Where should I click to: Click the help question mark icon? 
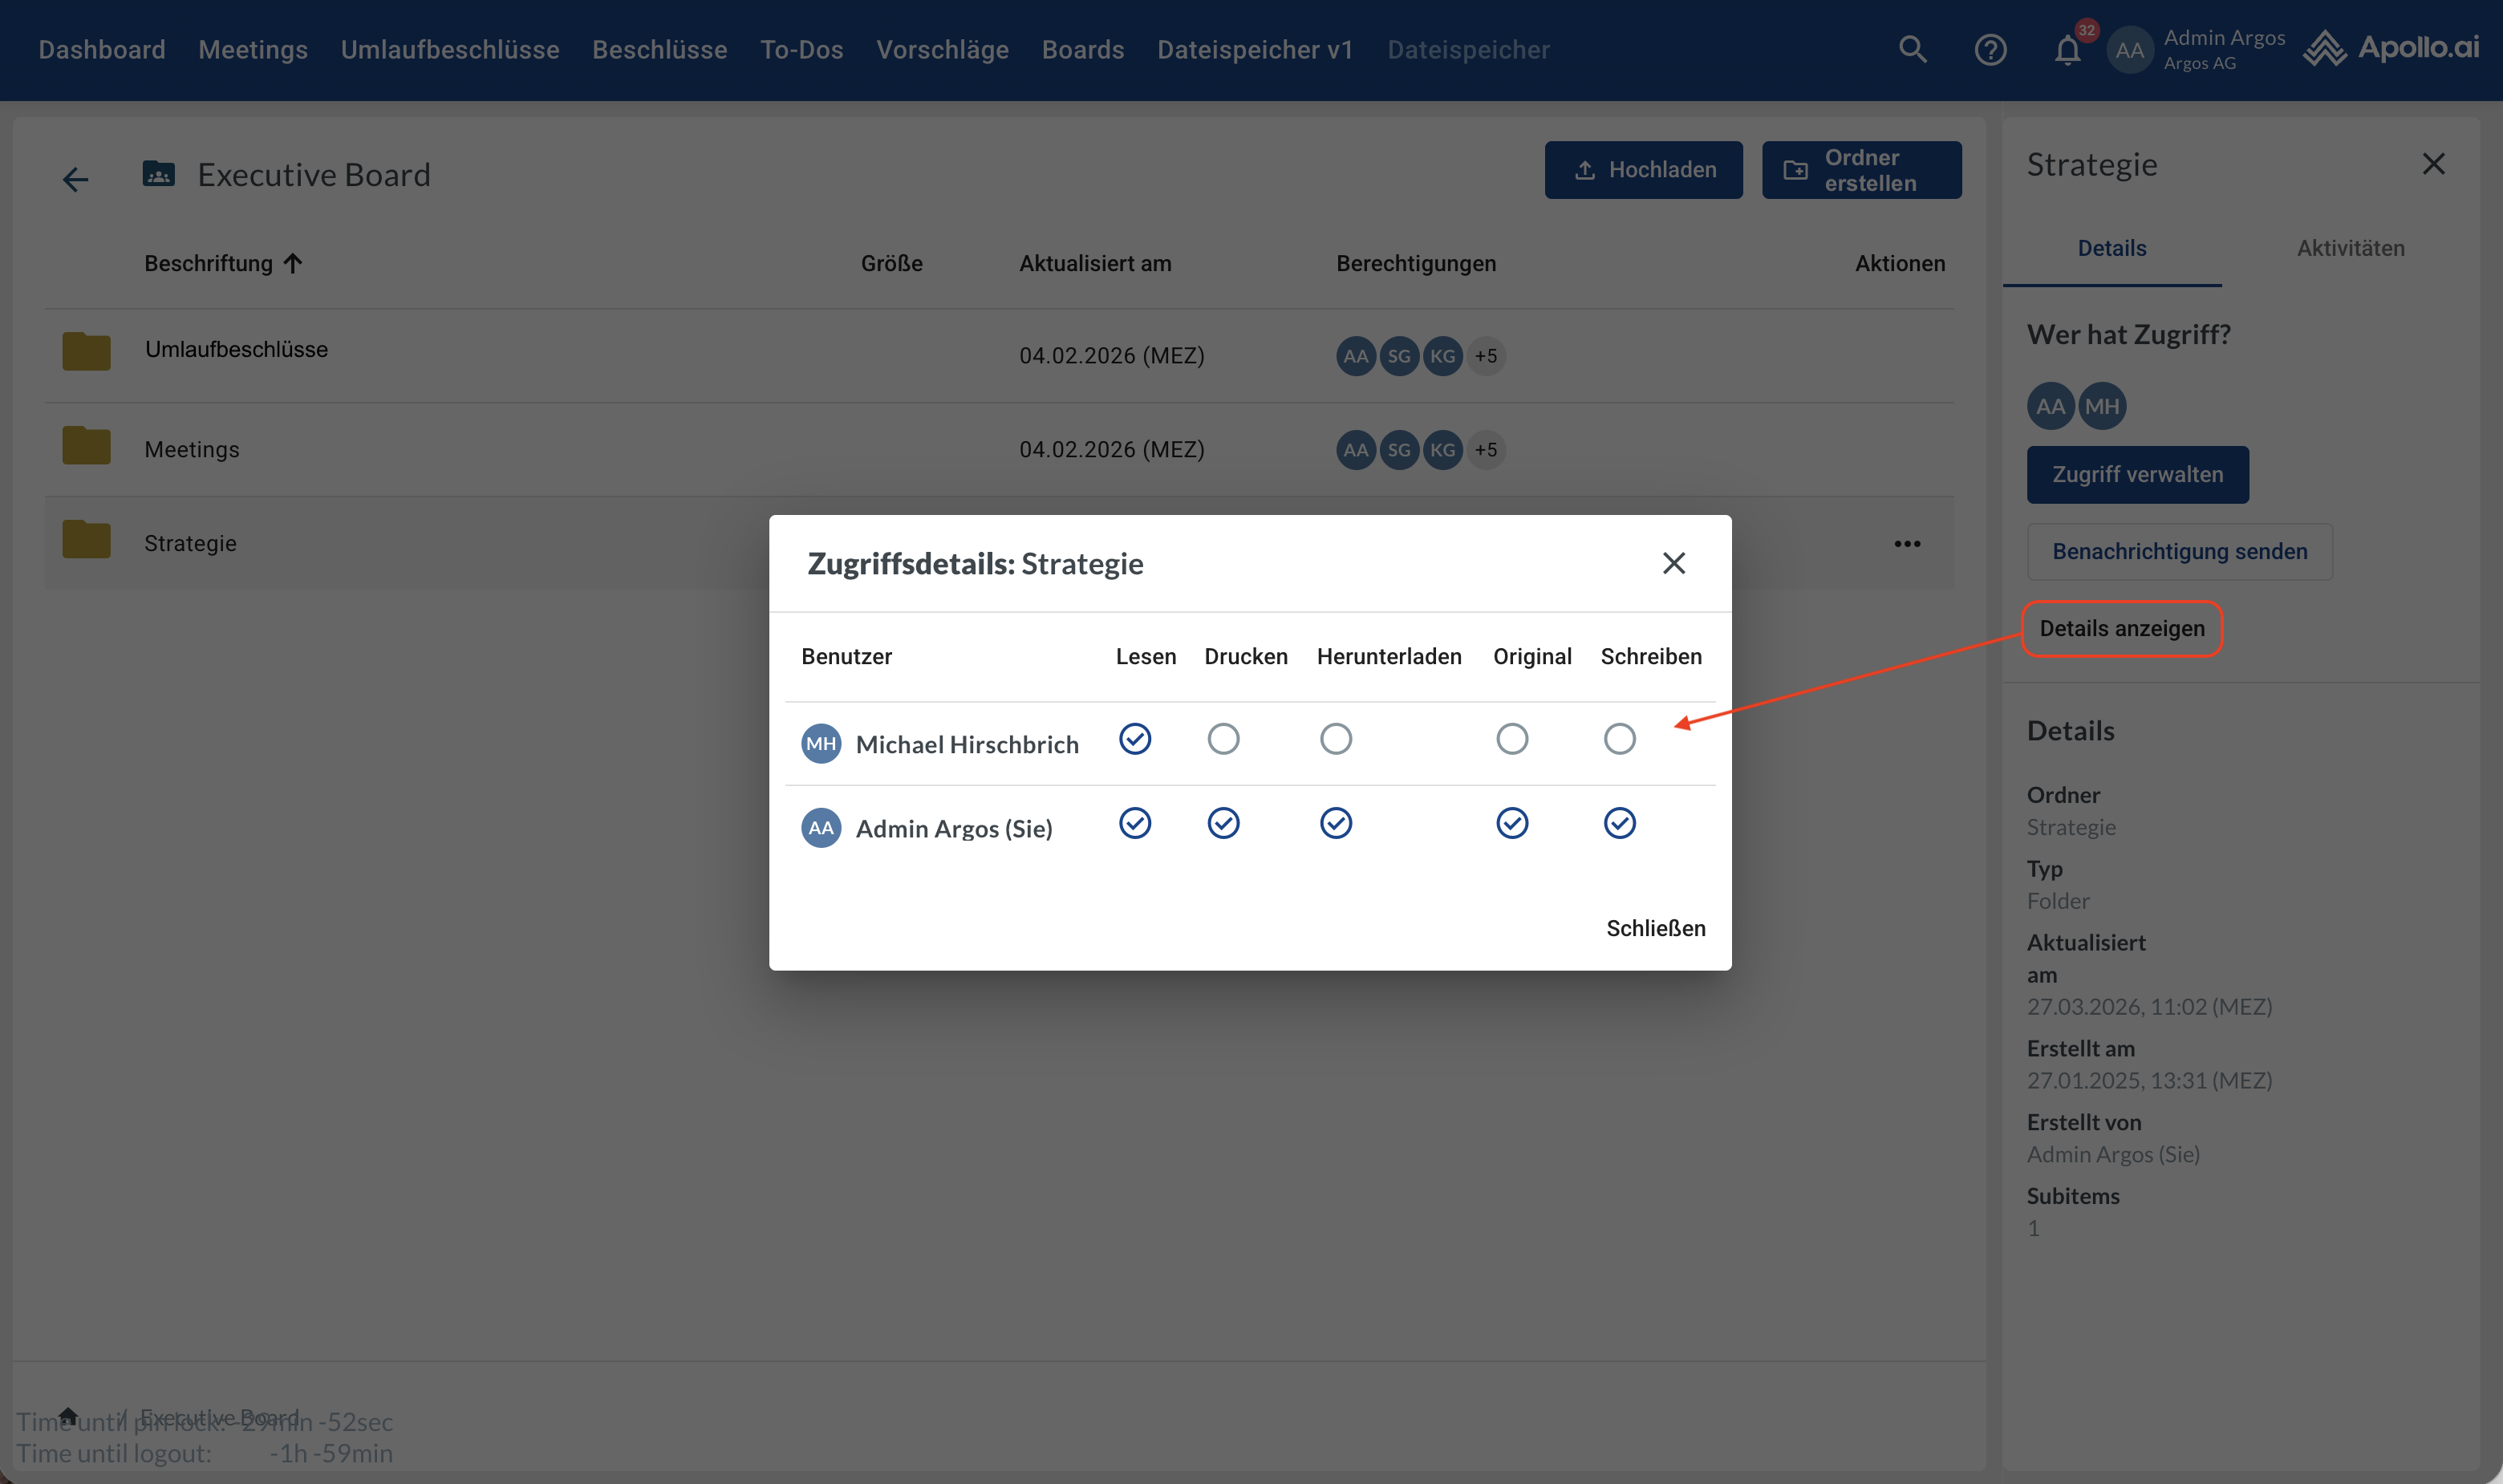coord(1990,49)
